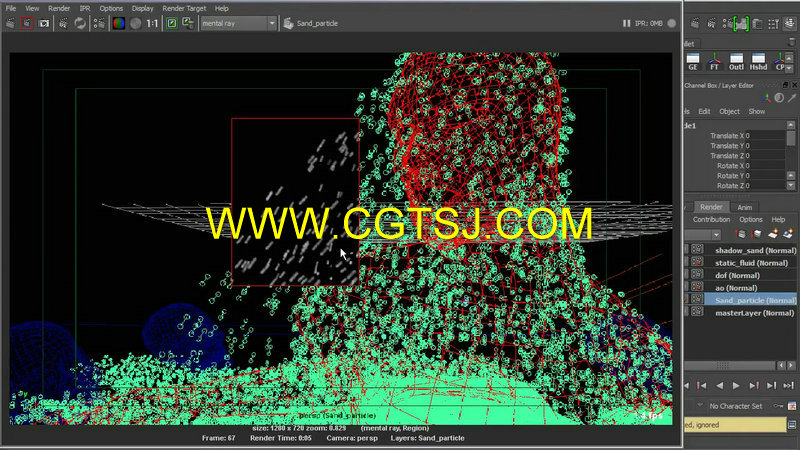Select the Render Region icon with red border

click(x=27, y=23)
